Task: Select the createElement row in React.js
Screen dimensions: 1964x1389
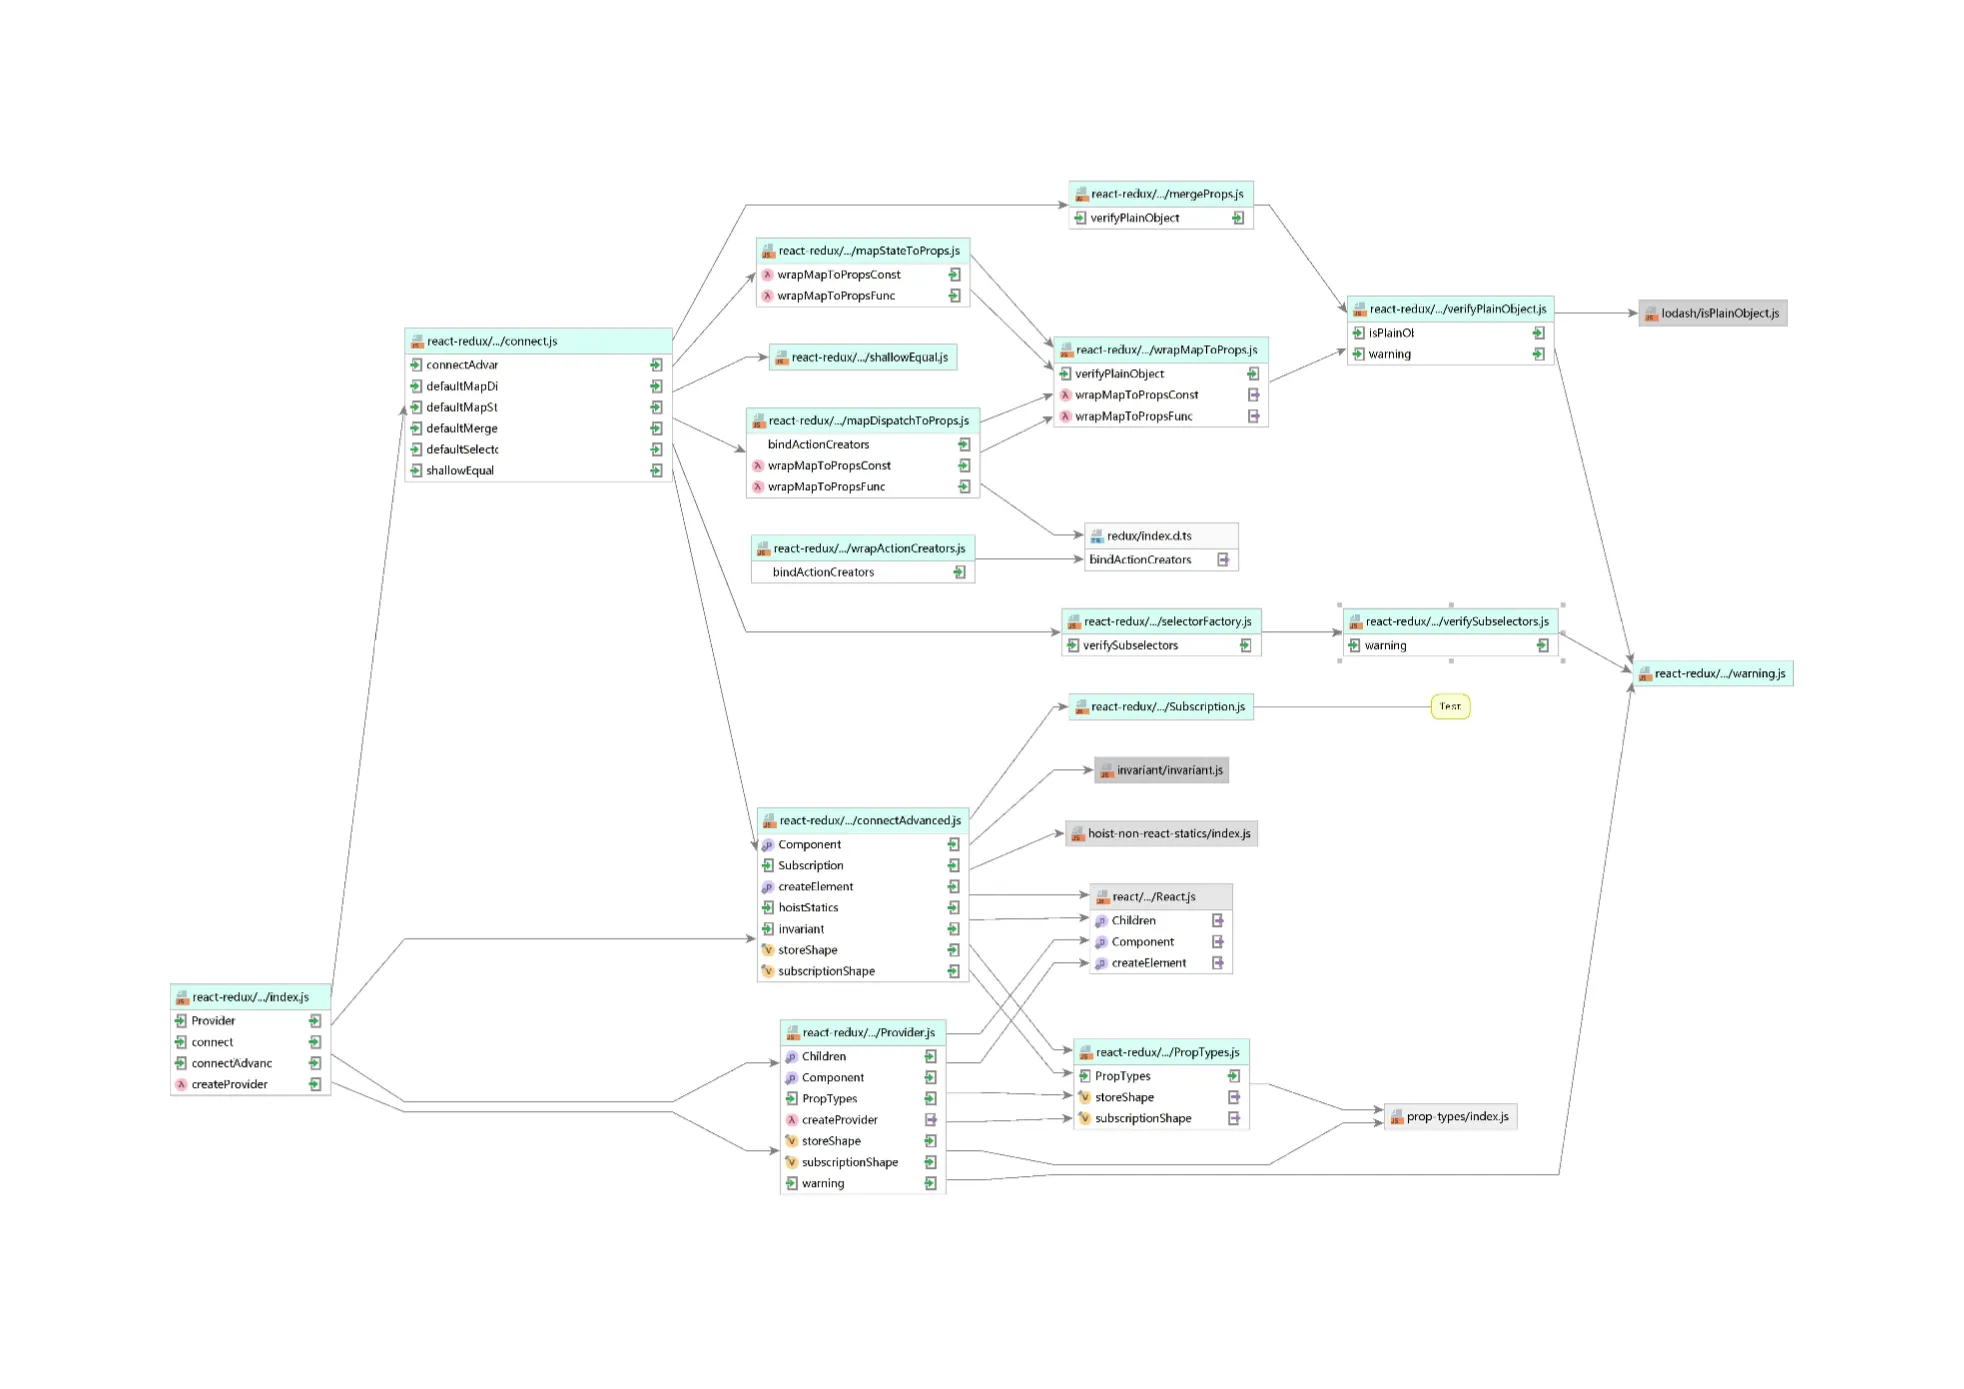Action: [x=1161, y=964]
